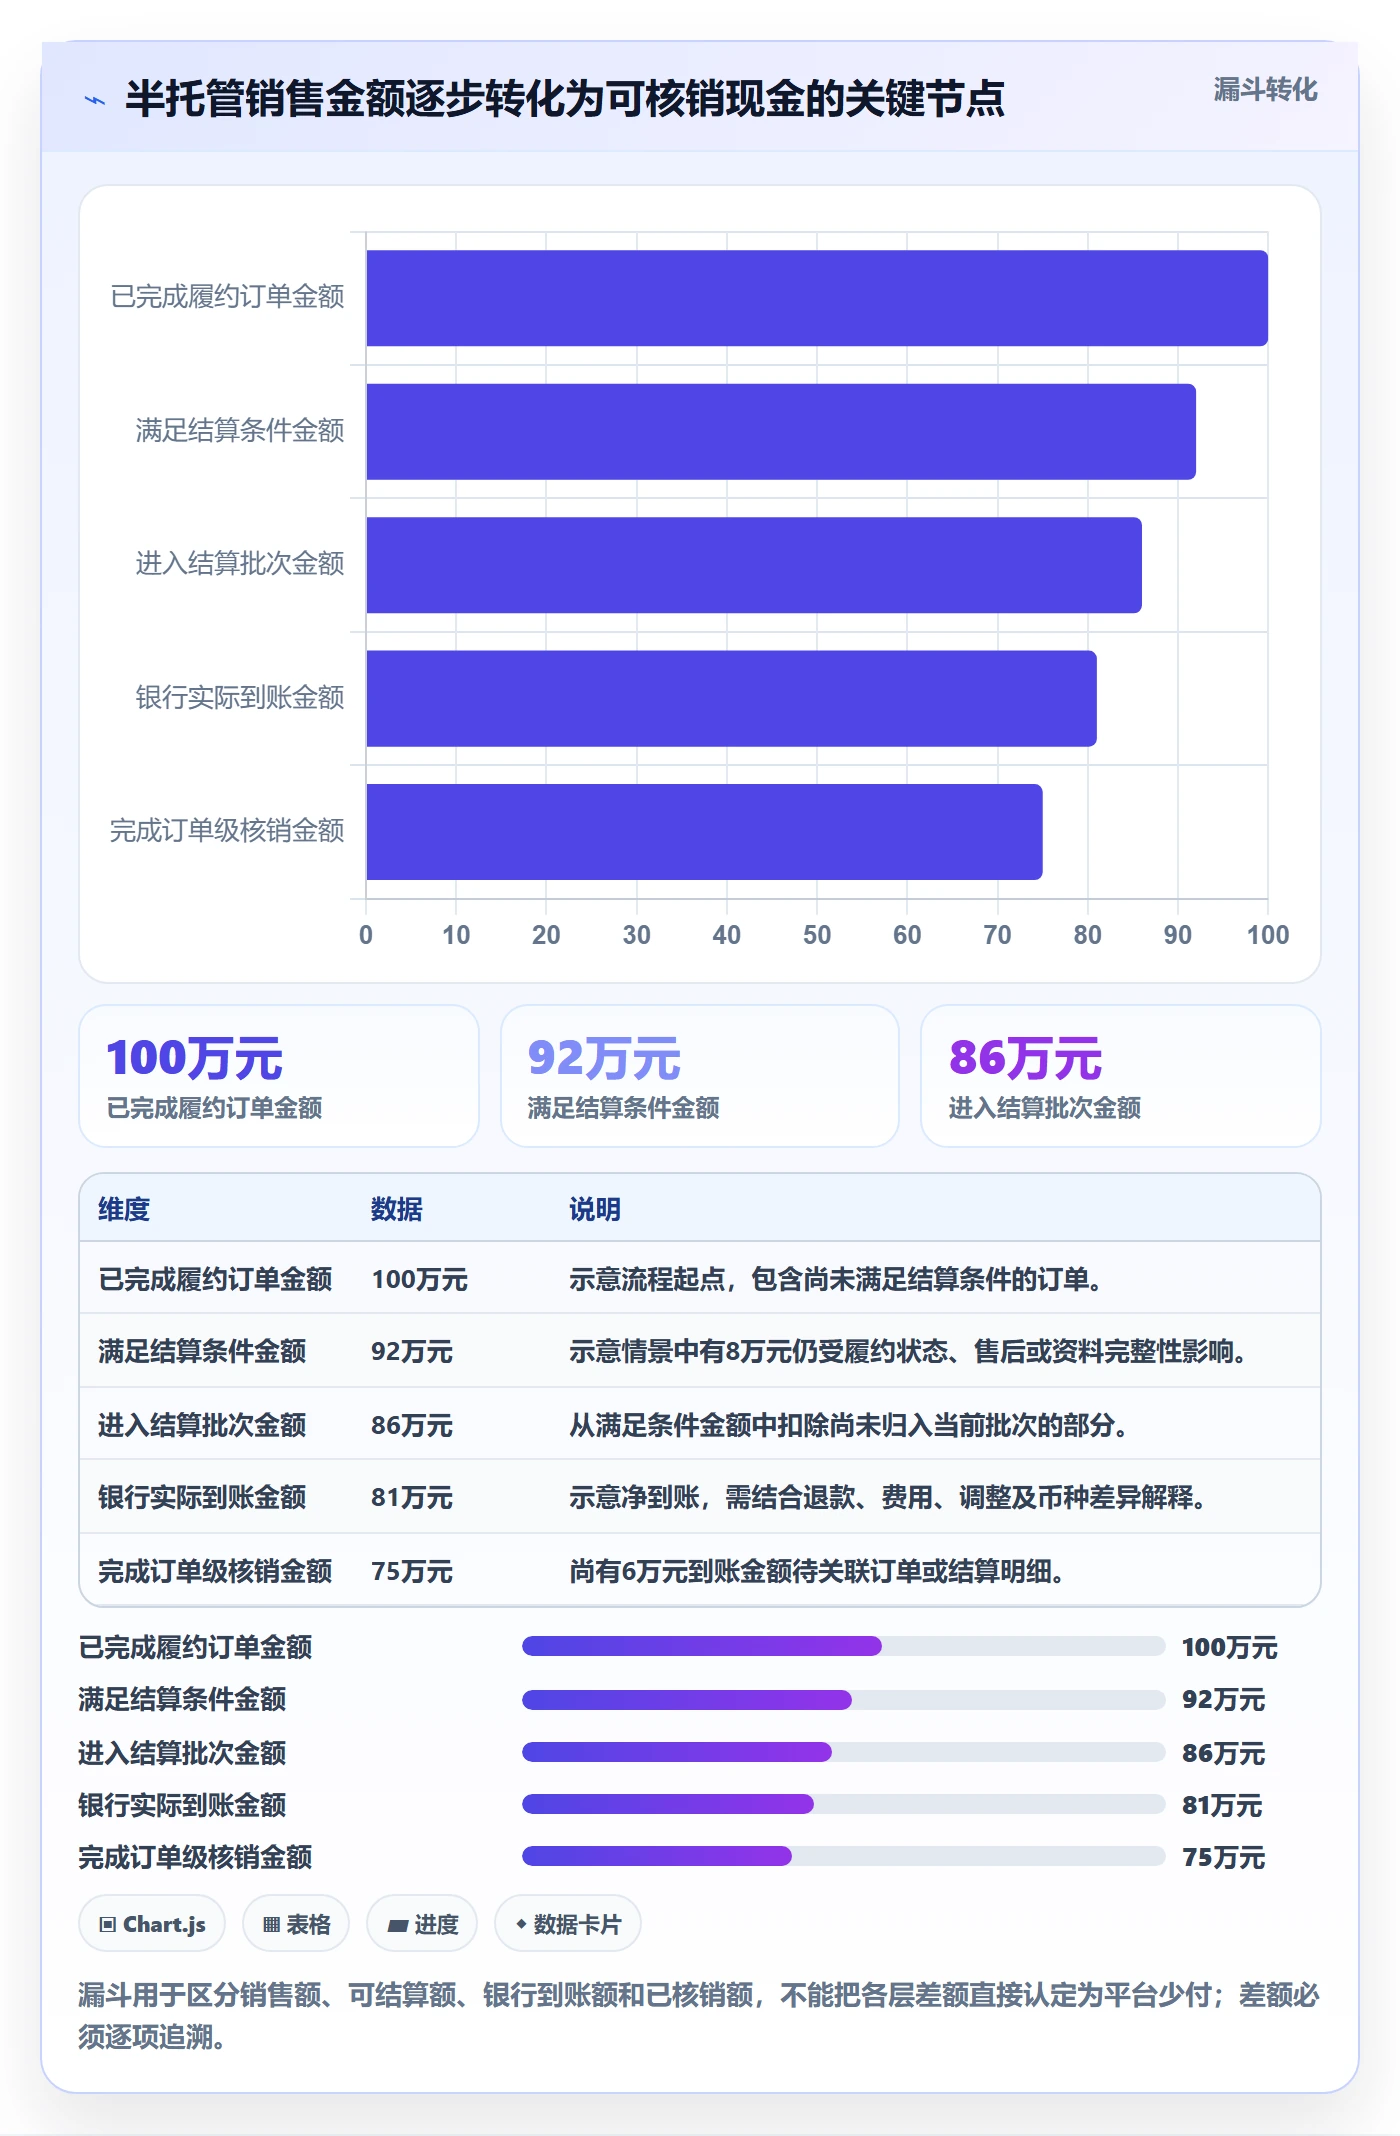1400x2136 pixels.
Task: Click the 92万元 progress bar for 满足结算条件金额
Action: [x=844, y=1699]
